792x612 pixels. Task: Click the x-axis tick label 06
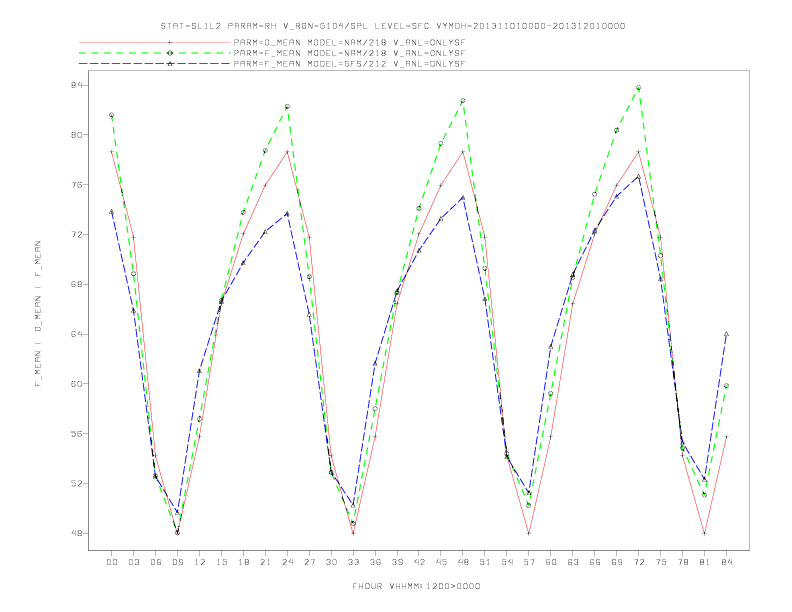coord(156,562)
